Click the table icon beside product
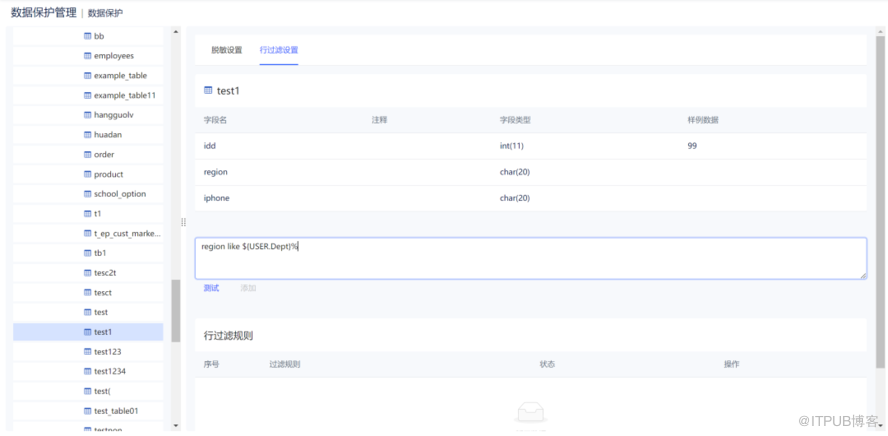This screenshot has height=436, width=888. (87, 174)
